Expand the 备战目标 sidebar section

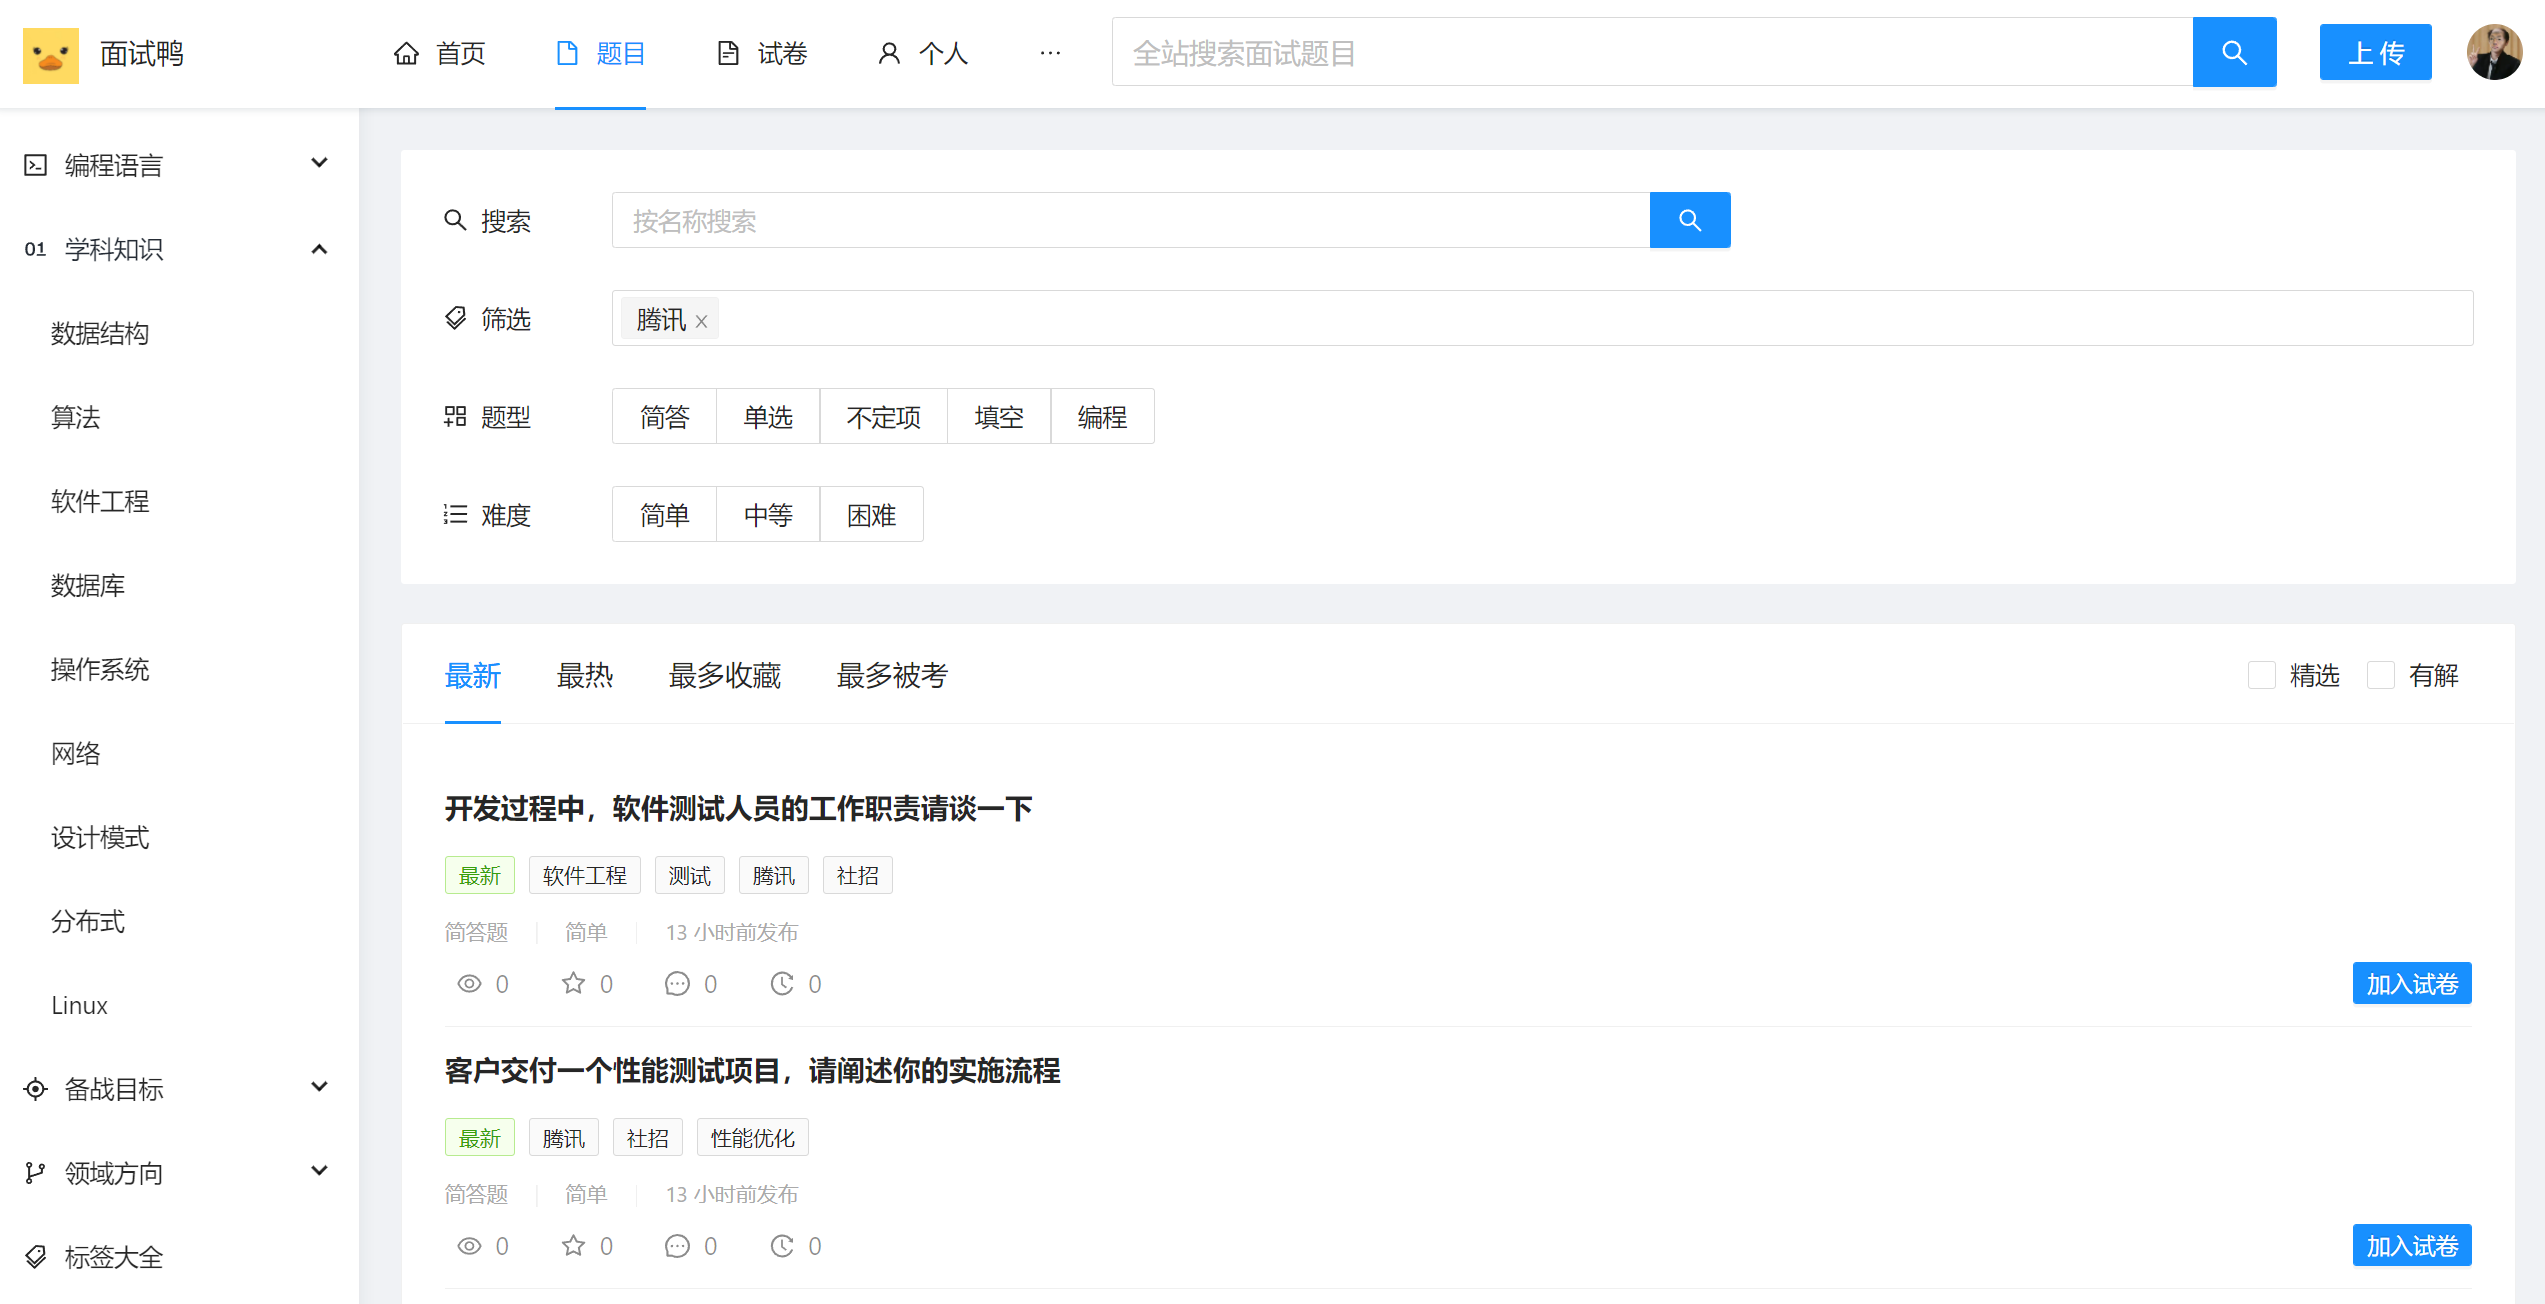[x=178, y=1089]
